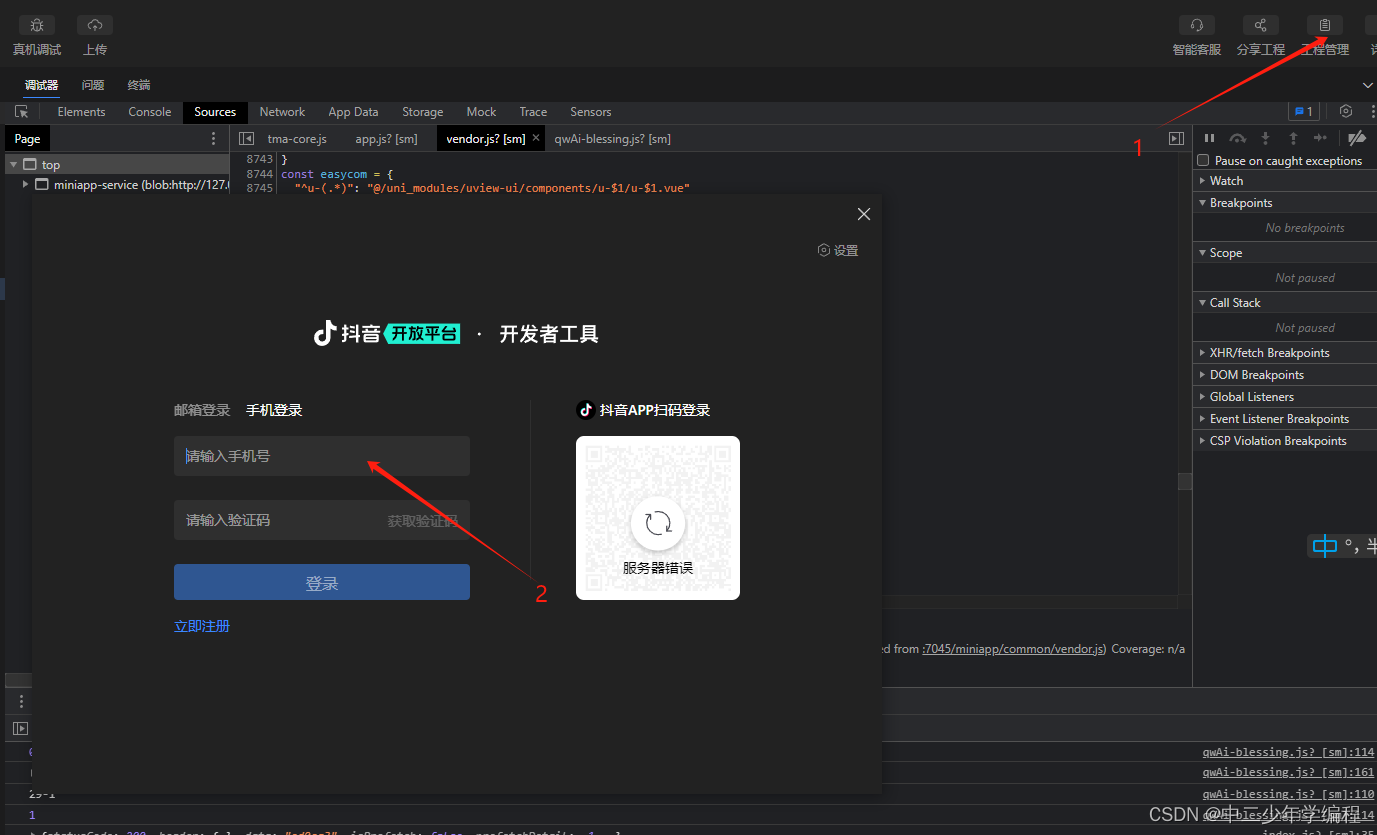The image size is (1377, 835).
Task: Click get verification code (获取验证码)
Action: (x=423, y=521)
